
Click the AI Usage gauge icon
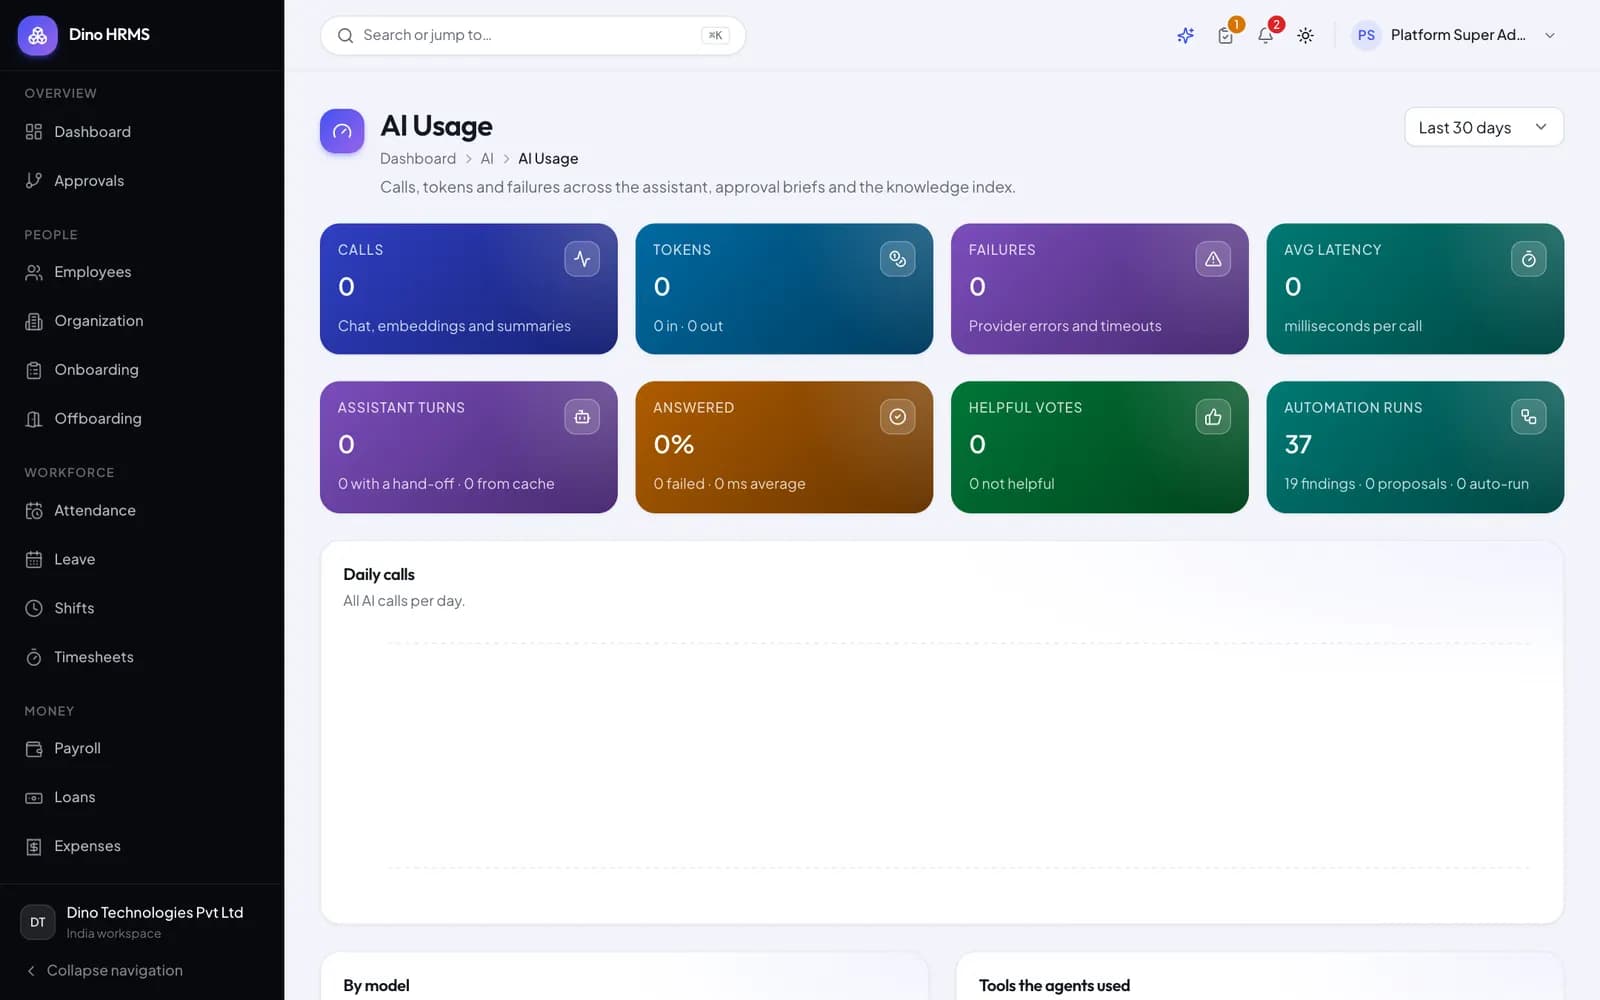point(342,131)
